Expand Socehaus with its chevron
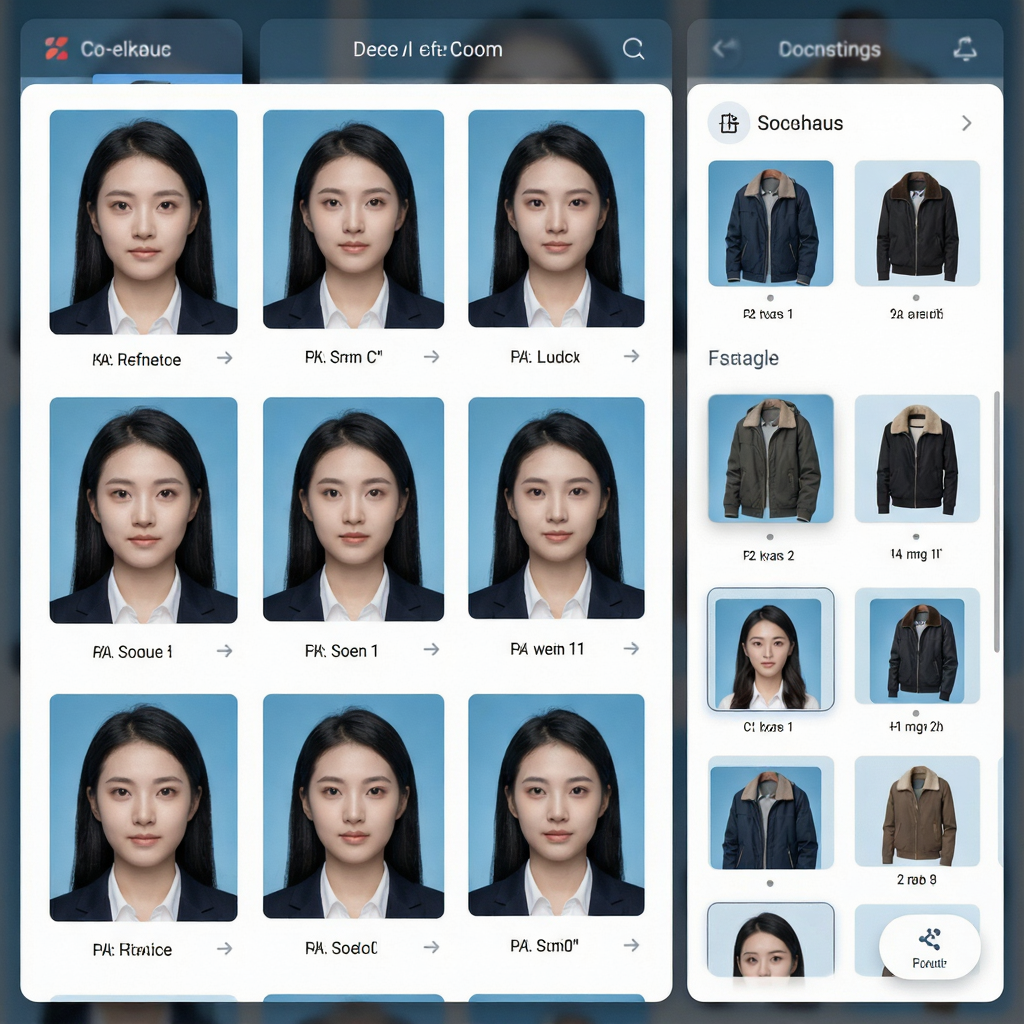1024x1024 pixels. point(967,123)
